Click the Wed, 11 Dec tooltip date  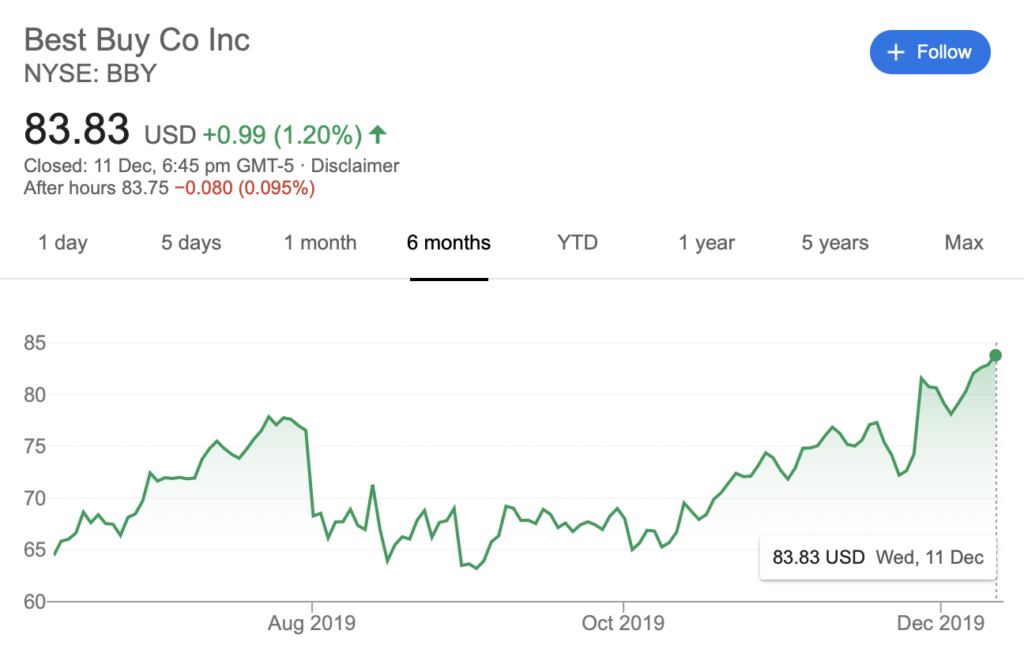click(x=929, y=557)
